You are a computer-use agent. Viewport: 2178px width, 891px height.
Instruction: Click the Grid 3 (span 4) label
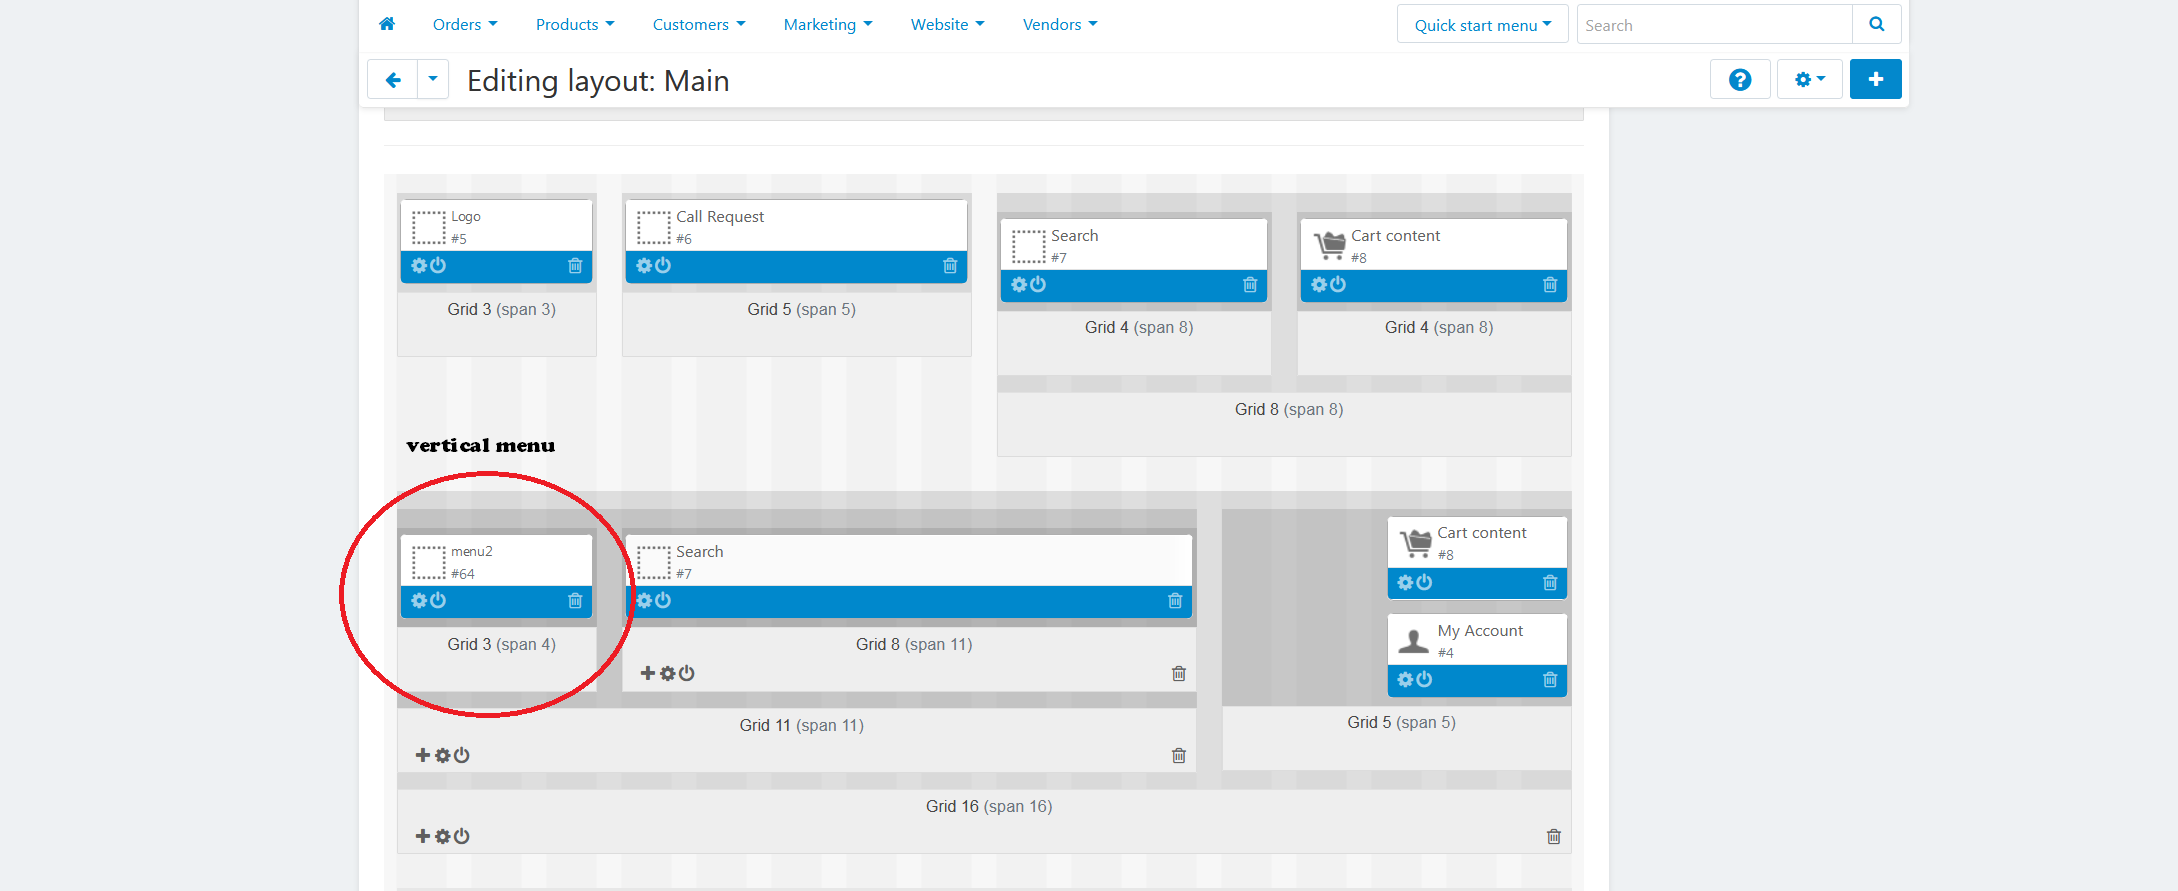point(501,645)
